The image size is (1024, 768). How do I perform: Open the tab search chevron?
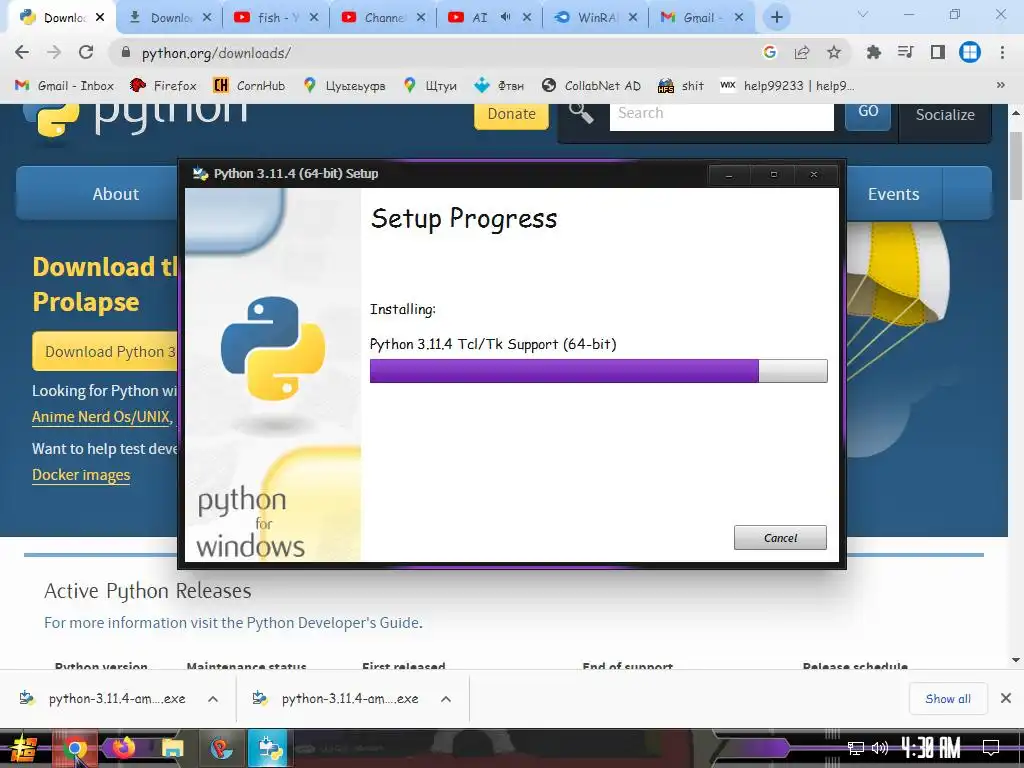863,14
